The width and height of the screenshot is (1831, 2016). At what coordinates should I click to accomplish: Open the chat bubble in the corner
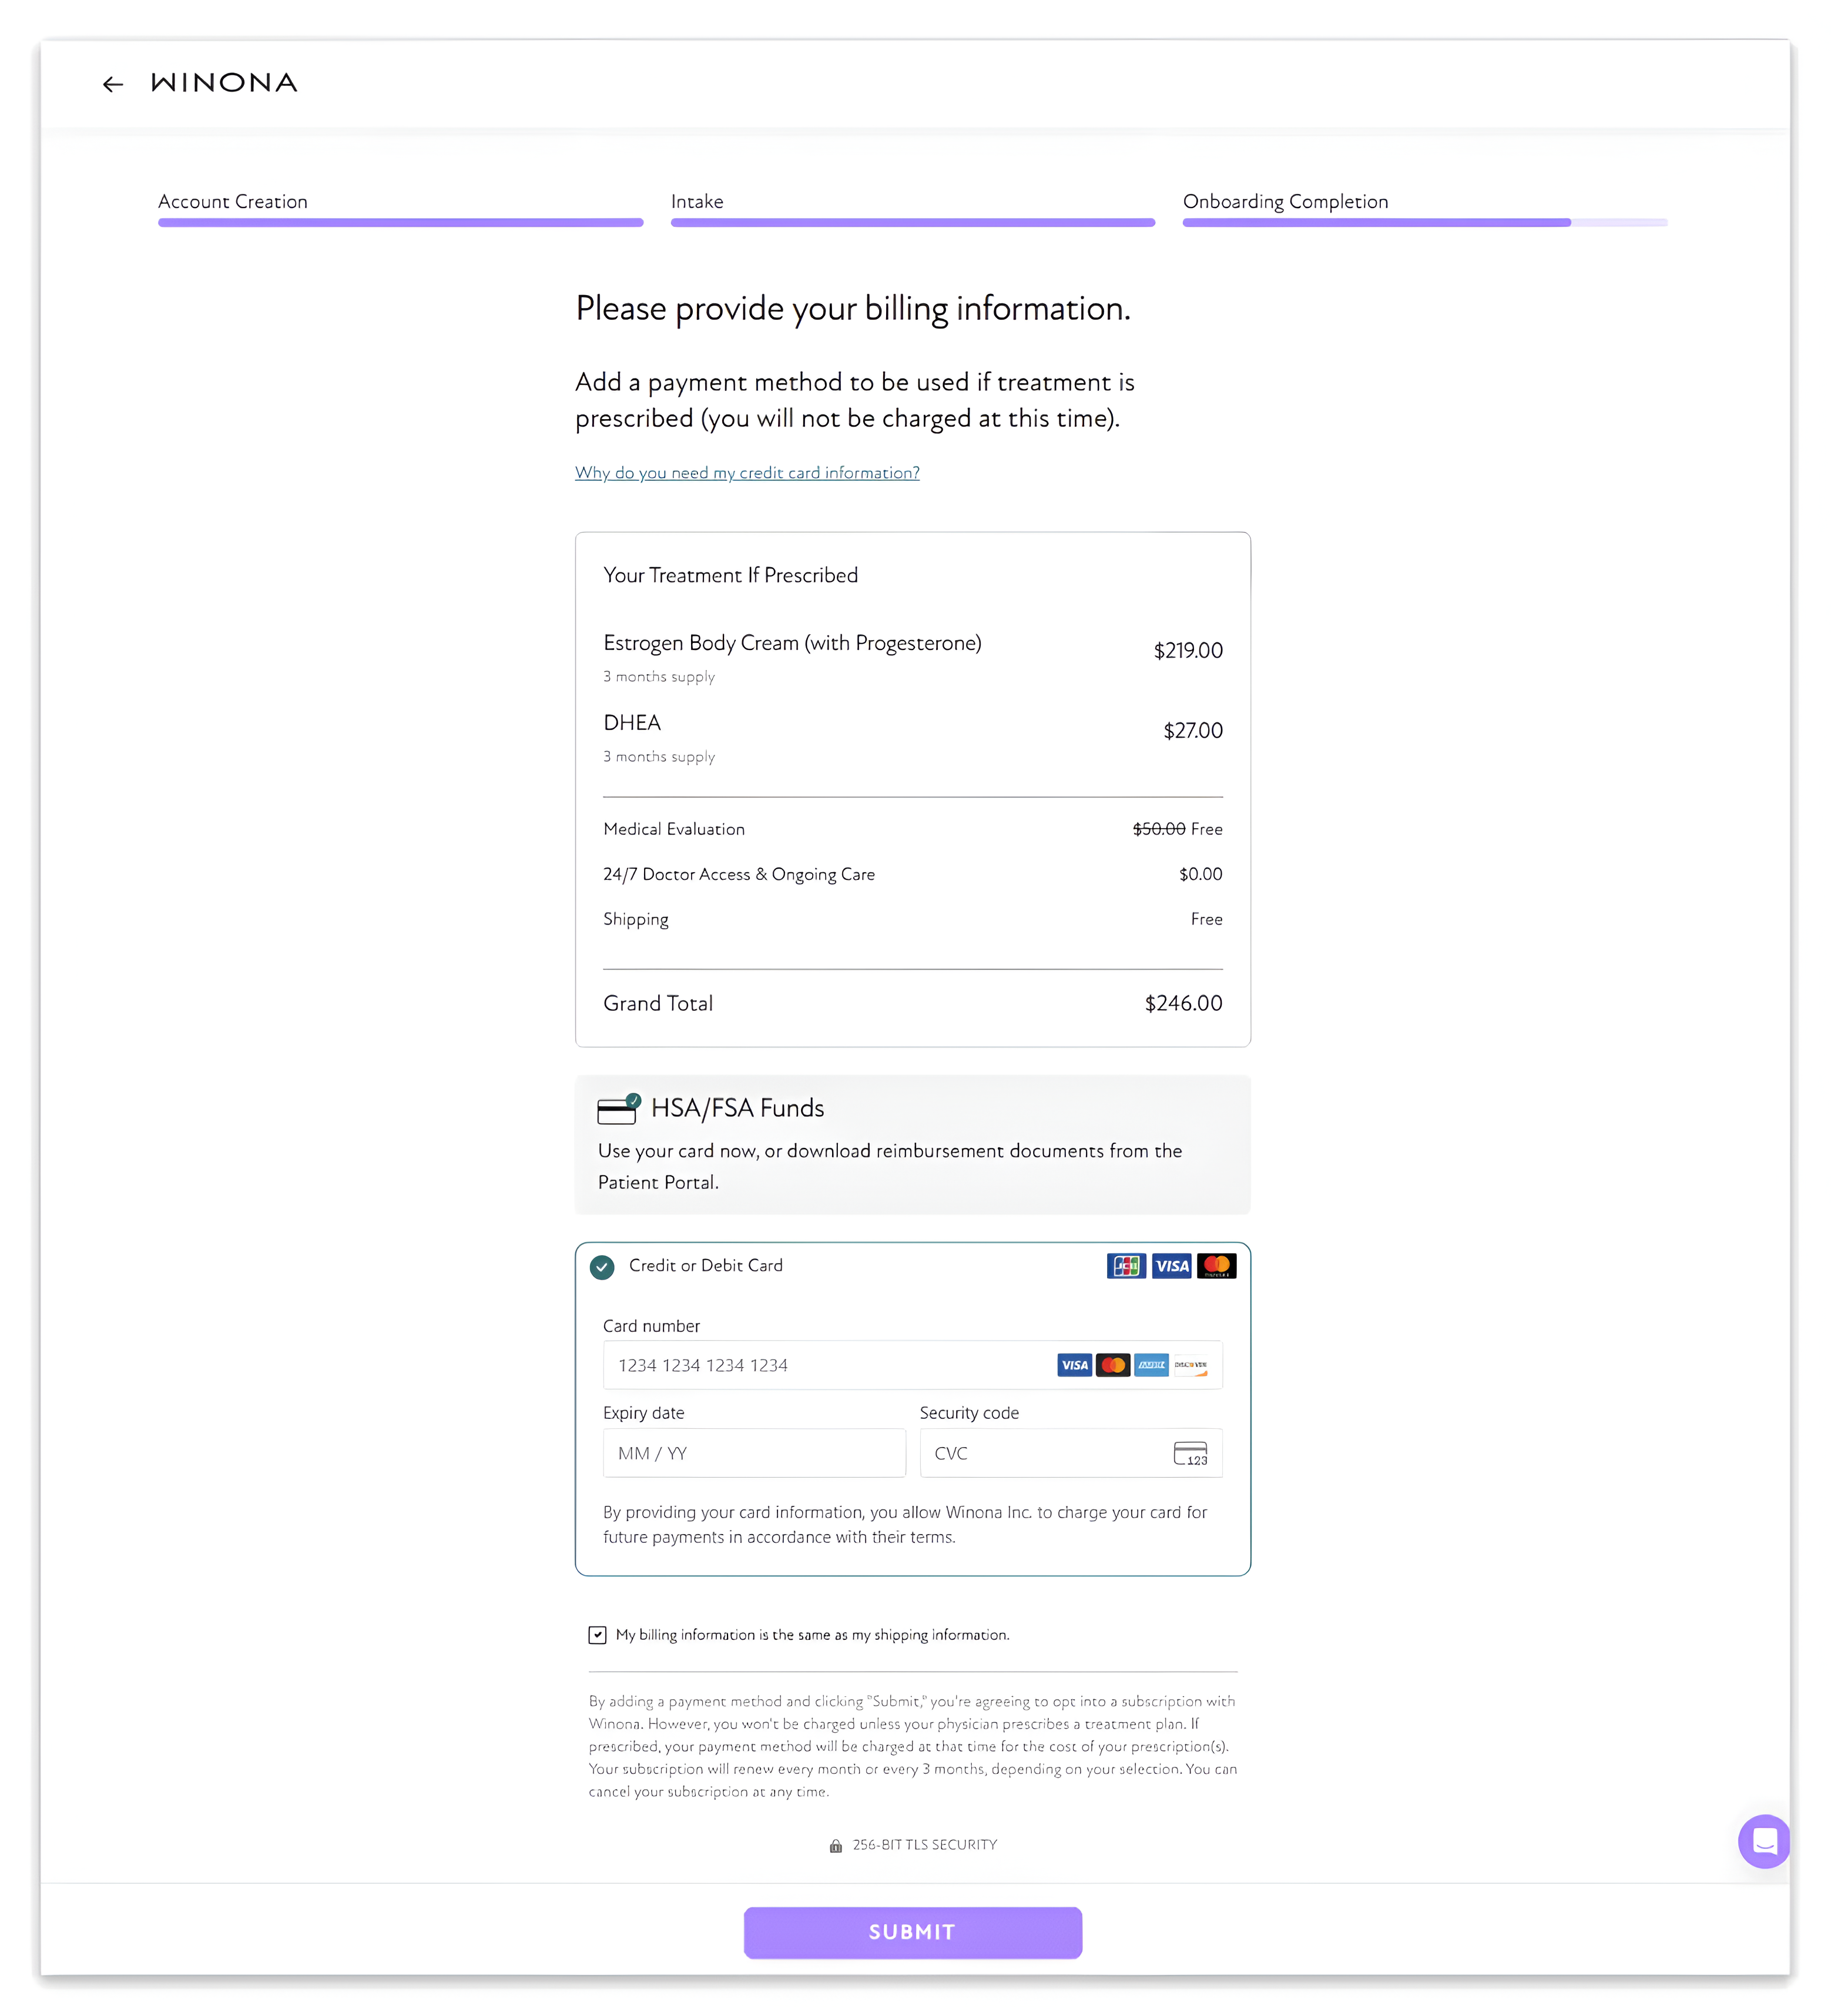tap(1764, 1841)
